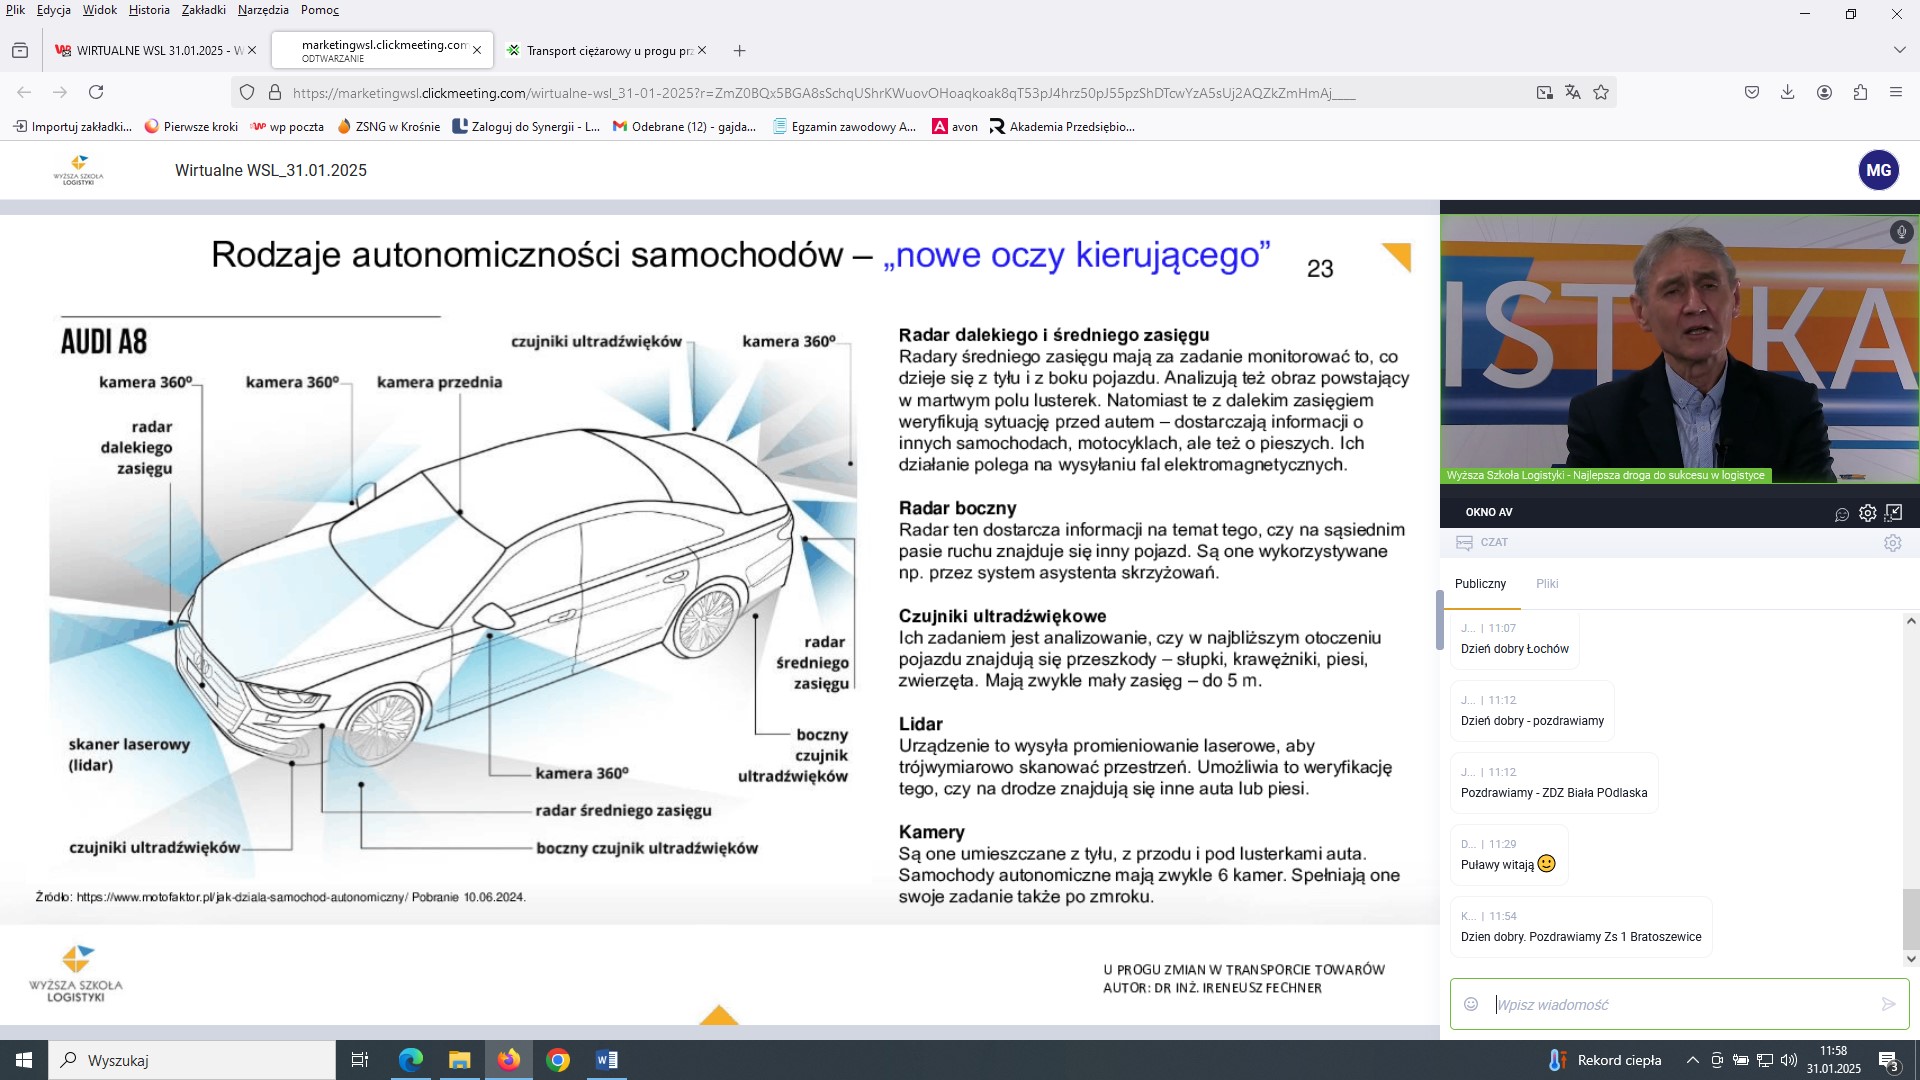Open Pierwsze kroki bookmark
The height and width of the screenshot is (1080, 1920).
point(191,127)
